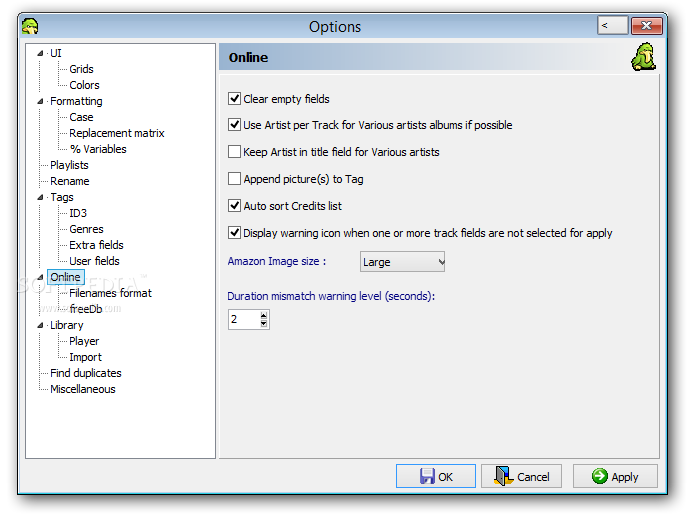This screenshot has height=515, width=688.
Task: Uncheck Display warning icon option
Action: pos(234,232)
